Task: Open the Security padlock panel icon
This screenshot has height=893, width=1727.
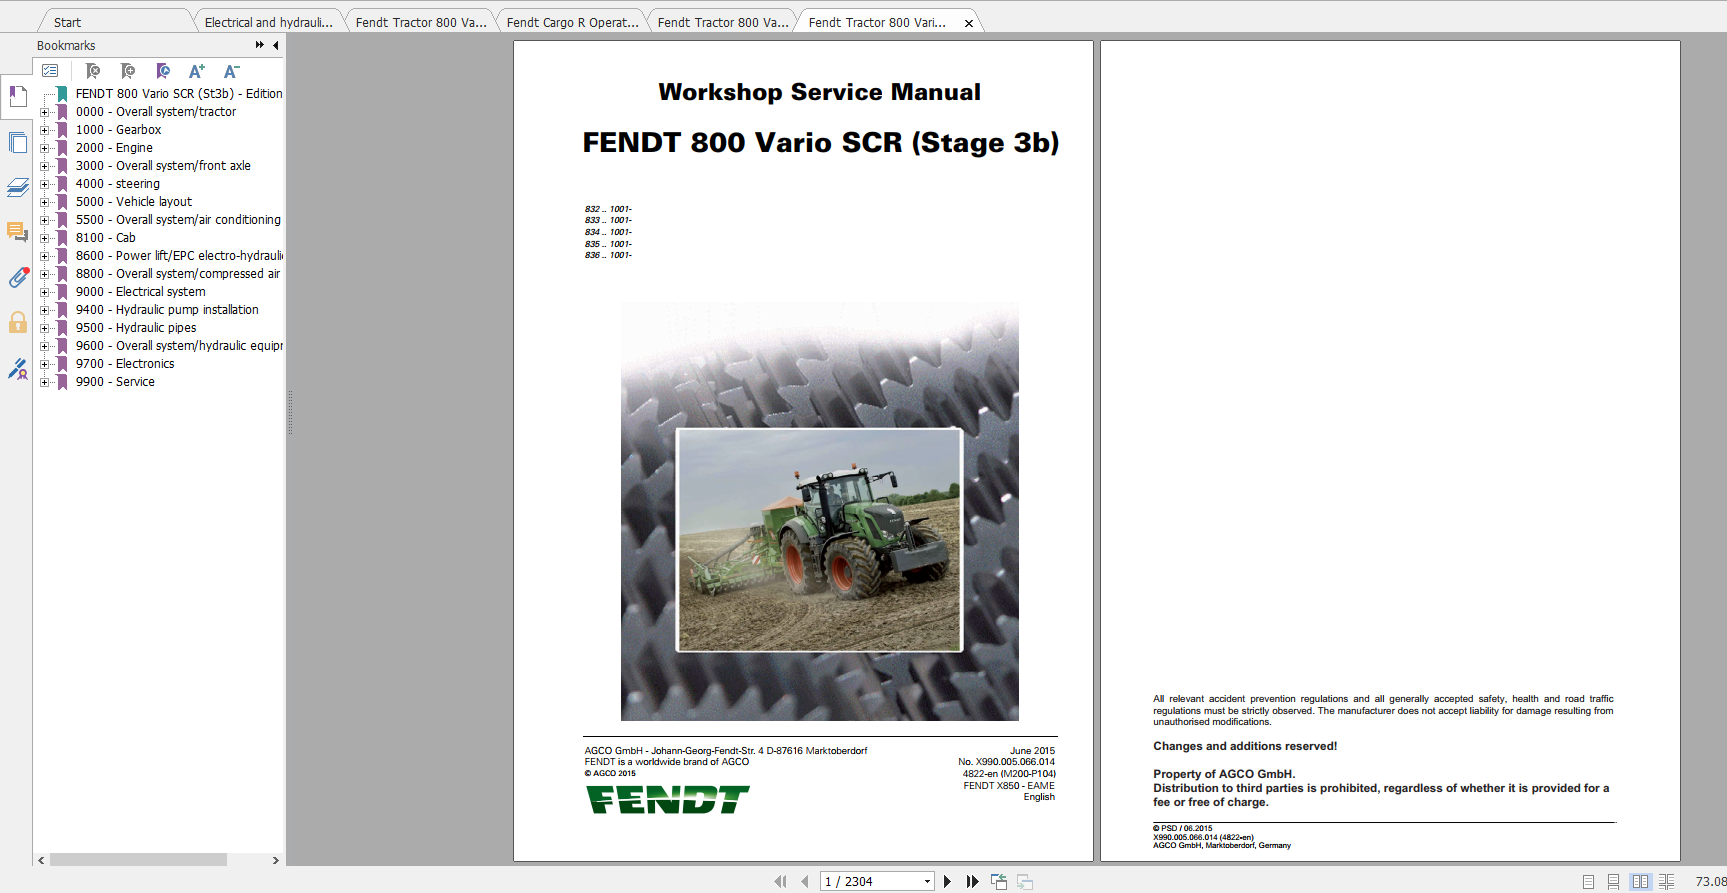Action: point(17,322)
